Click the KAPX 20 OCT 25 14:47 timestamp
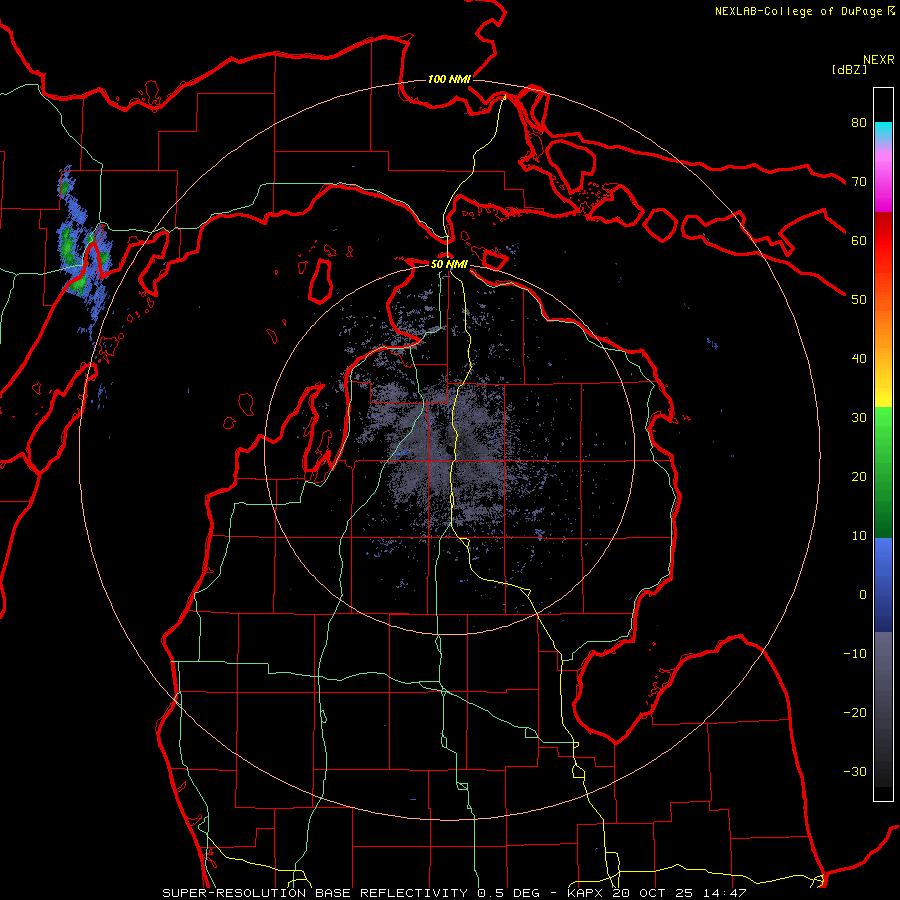900x900 pixels. tap(657, 893)
